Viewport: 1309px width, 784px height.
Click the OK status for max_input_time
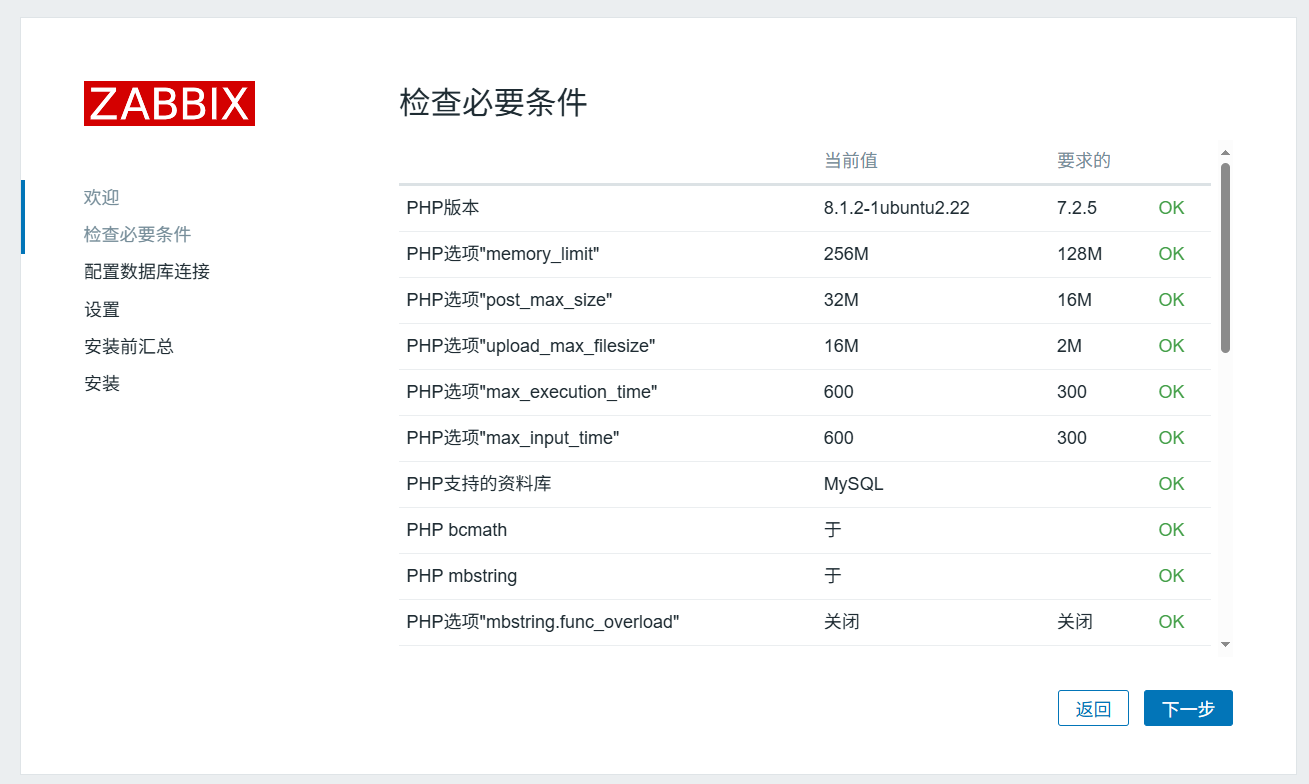tap(1171, 438)
